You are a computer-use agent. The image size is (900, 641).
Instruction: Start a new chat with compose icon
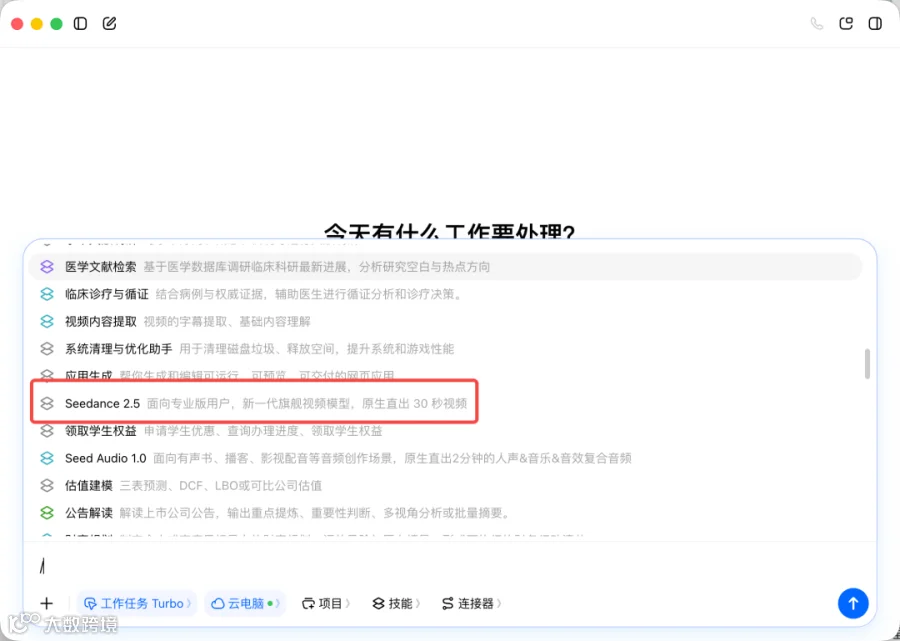click(x=109, y=24)
